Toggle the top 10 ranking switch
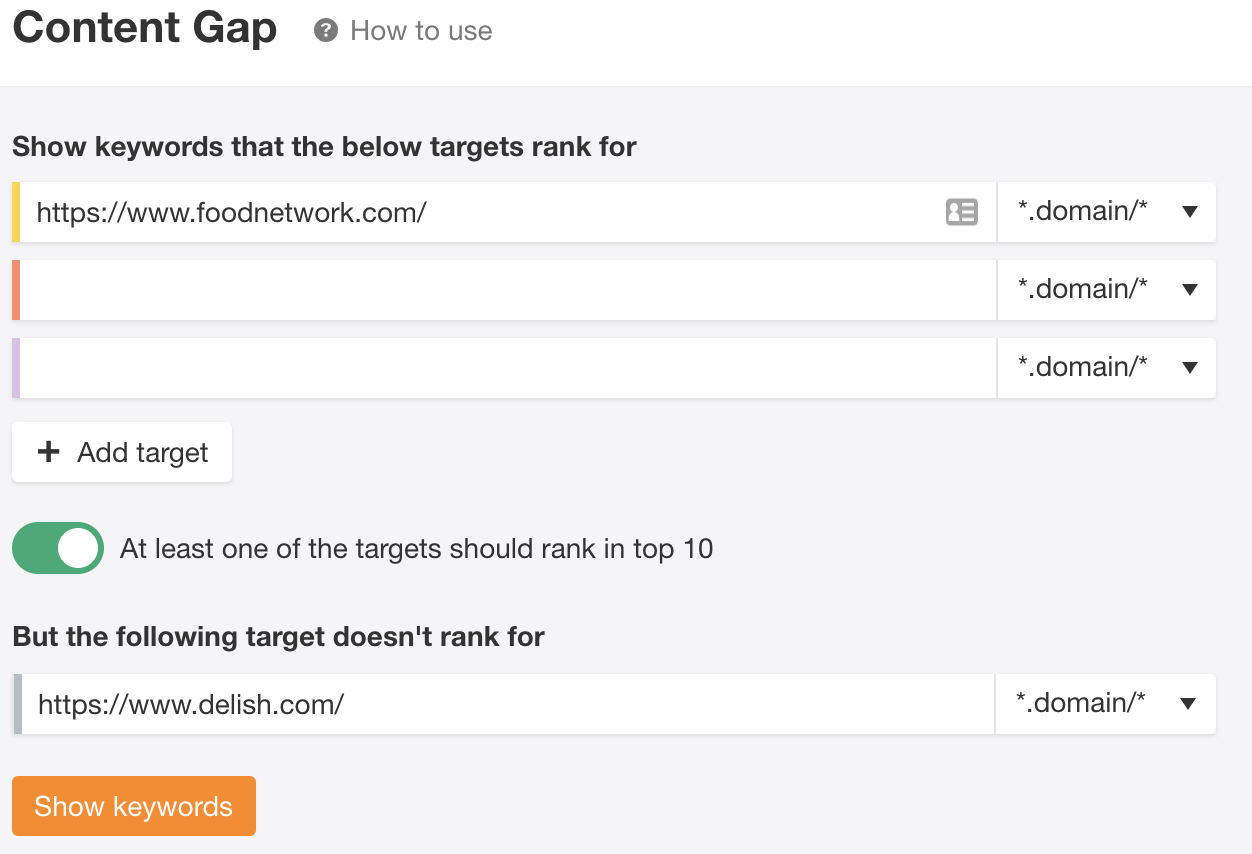 [x=58, y=548]
